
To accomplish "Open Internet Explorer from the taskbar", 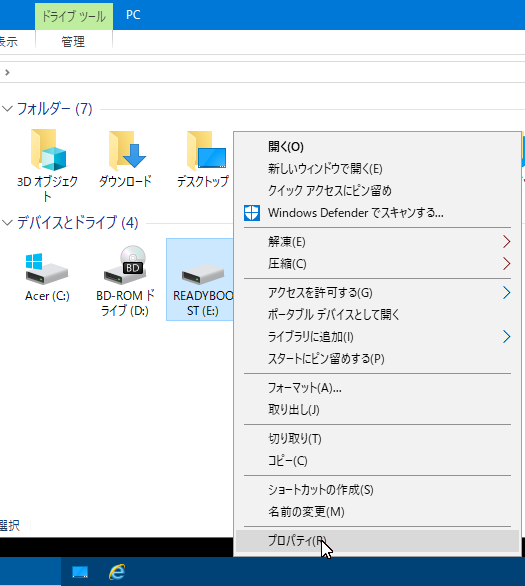I will coord(117,572).
